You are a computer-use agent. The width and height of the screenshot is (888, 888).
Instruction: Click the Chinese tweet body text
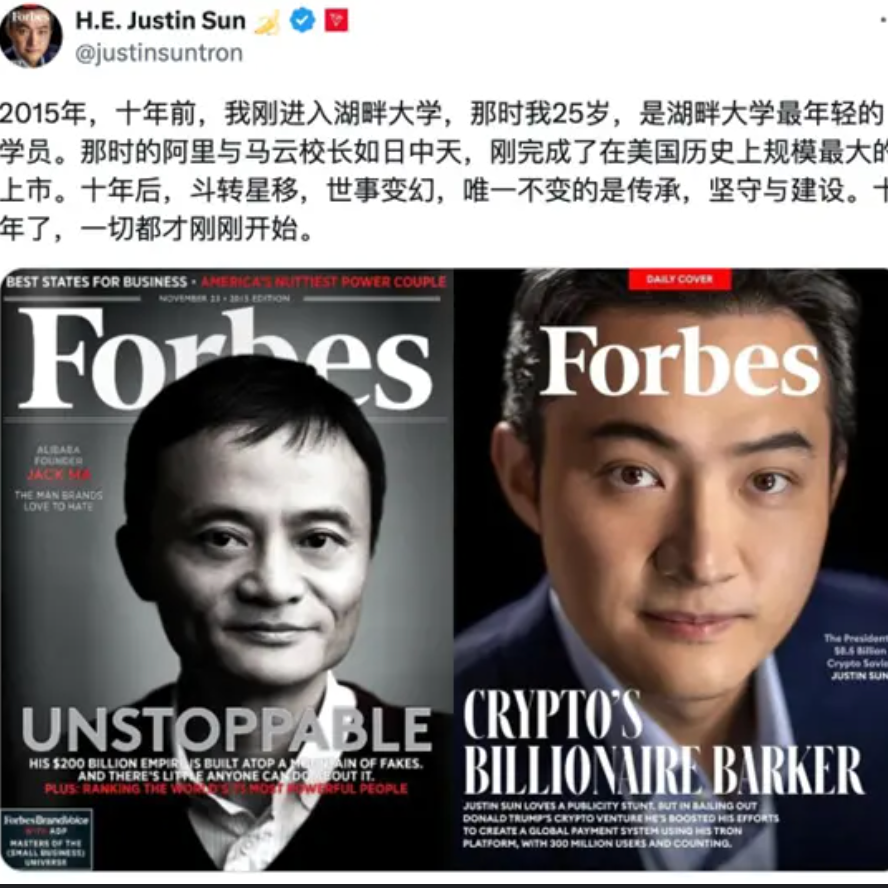[x=444, y=171]
